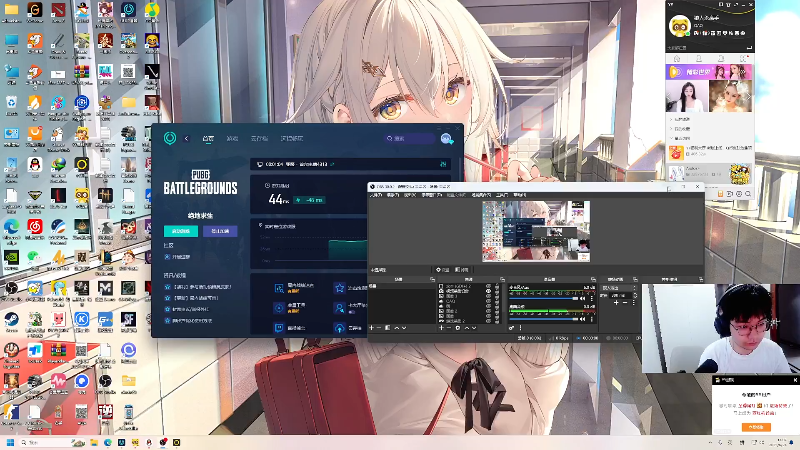Click the transition duration spinner arrows
Image resolution: width=800 pixels, height=450 pixels.
coord(635,295)
